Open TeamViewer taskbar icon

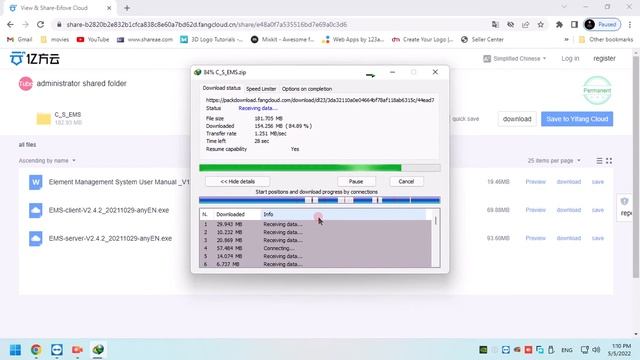coord(57,350)
